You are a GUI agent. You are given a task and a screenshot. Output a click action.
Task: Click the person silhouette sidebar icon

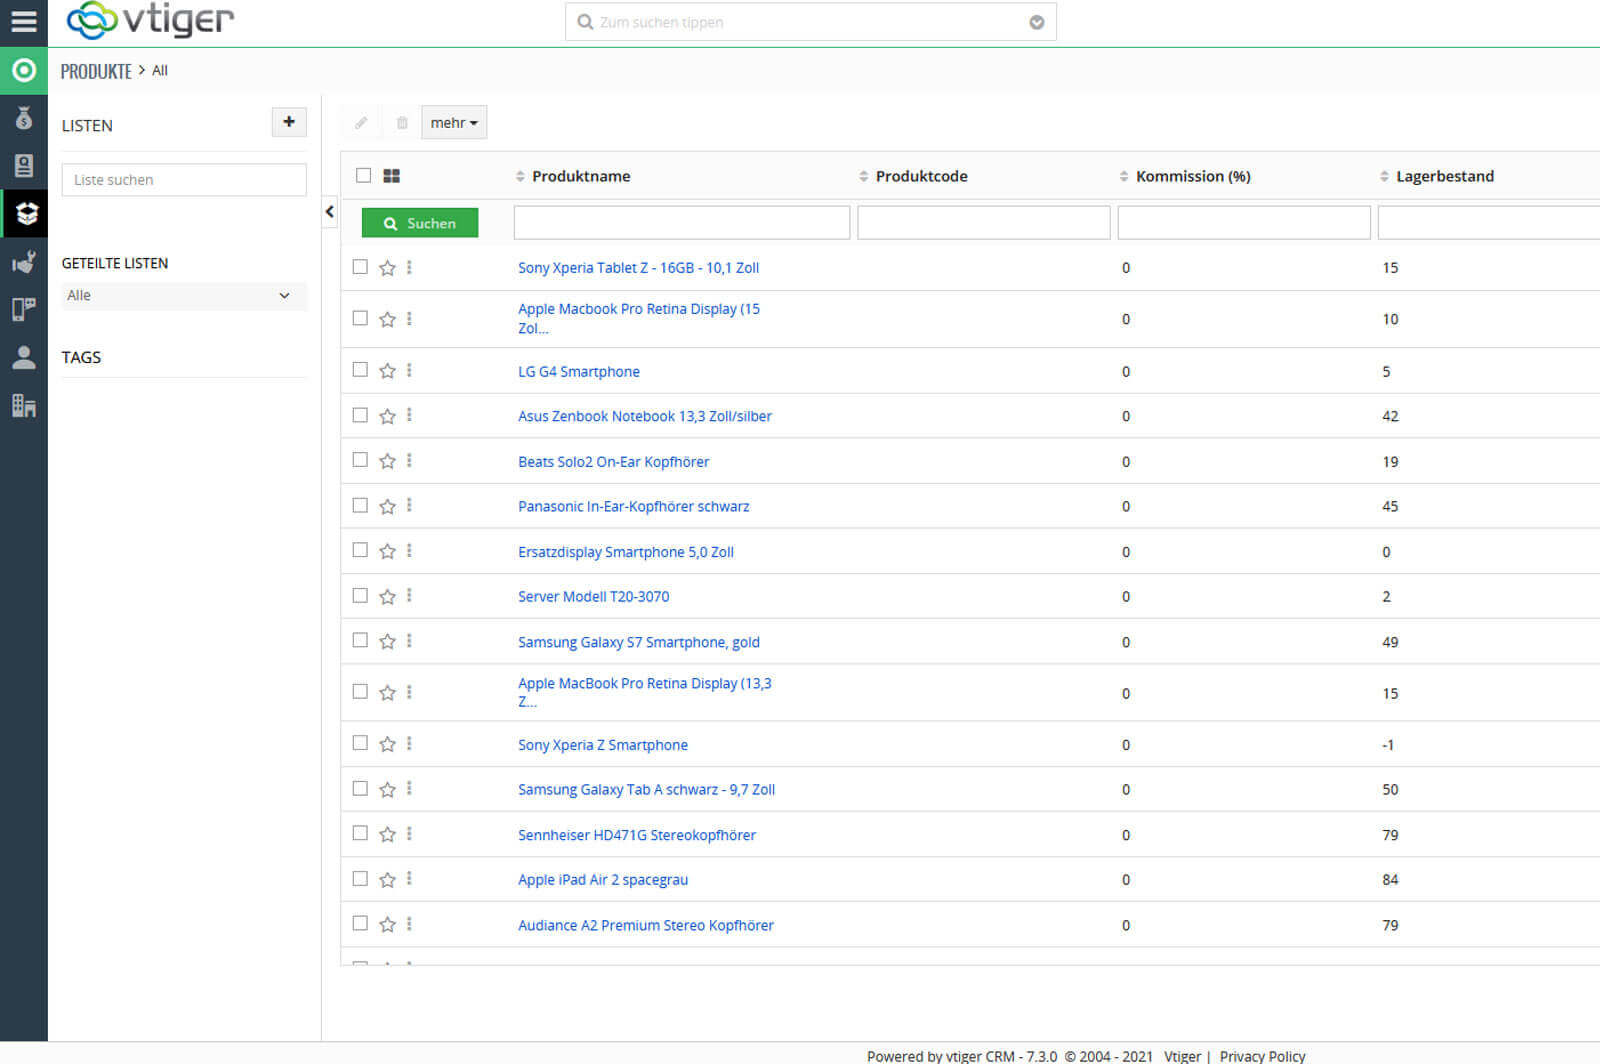[x=24, y=357]
